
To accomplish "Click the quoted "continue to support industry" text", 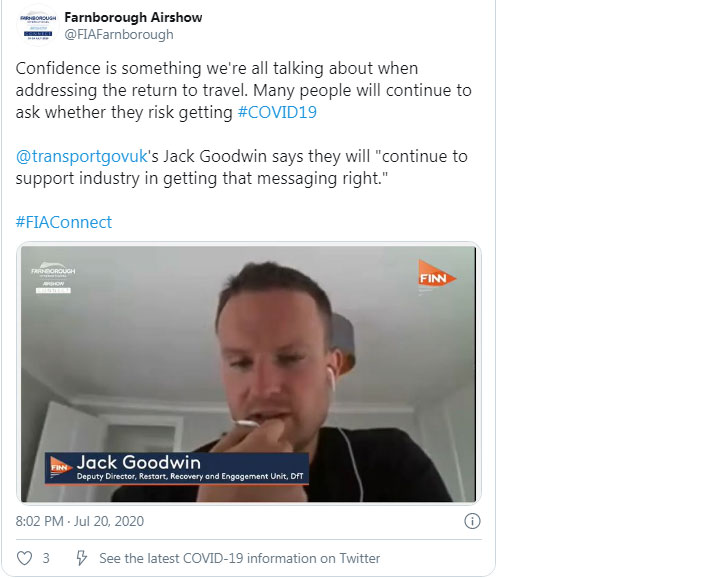I will tap(242, 167).
